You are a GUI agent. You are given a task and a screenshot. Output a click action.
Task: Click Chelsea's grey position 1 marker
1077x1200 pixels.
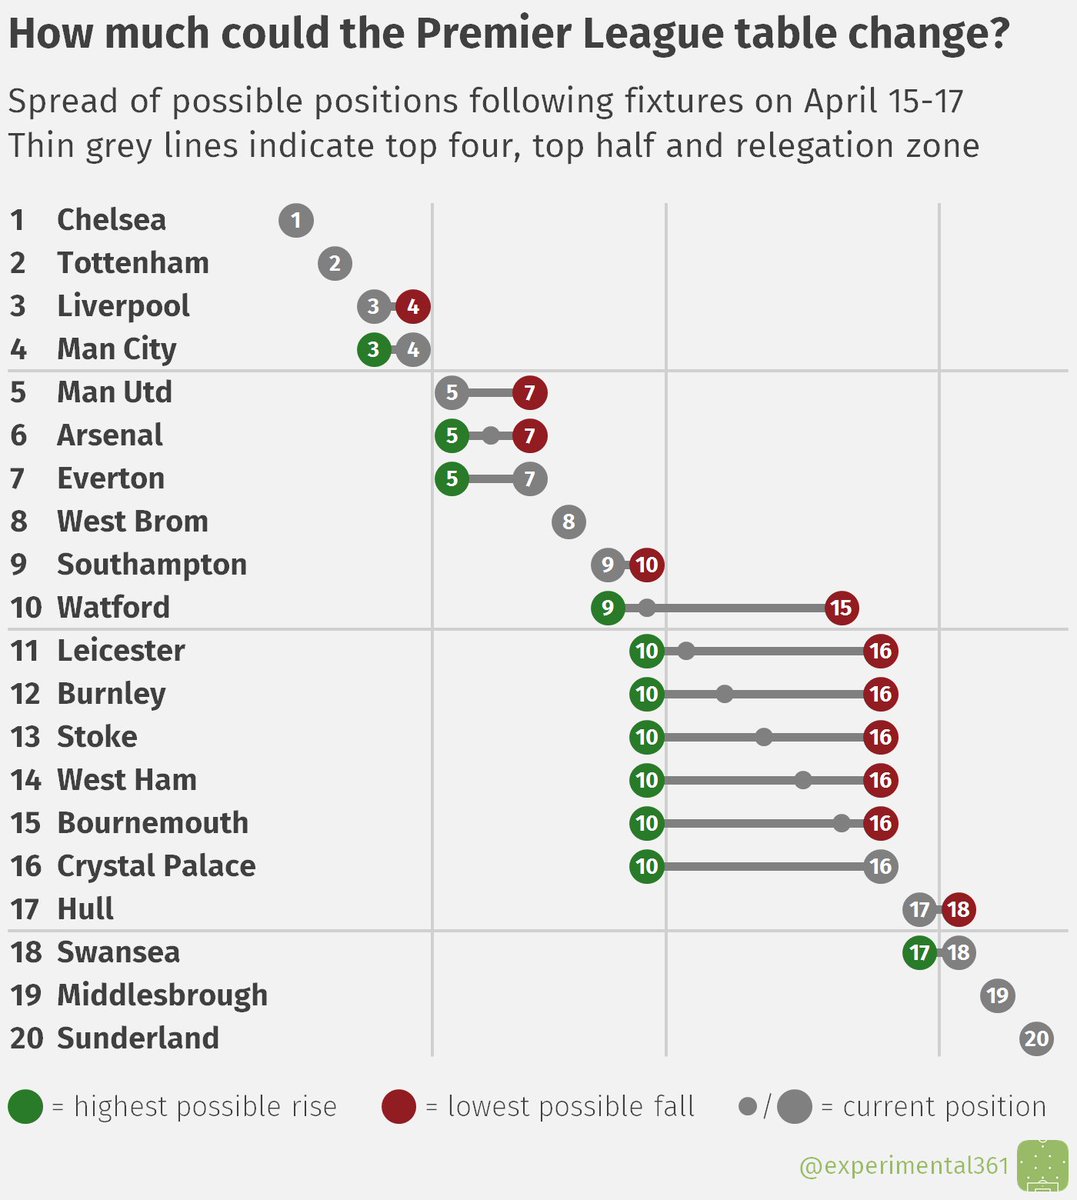tap(296, 220)
